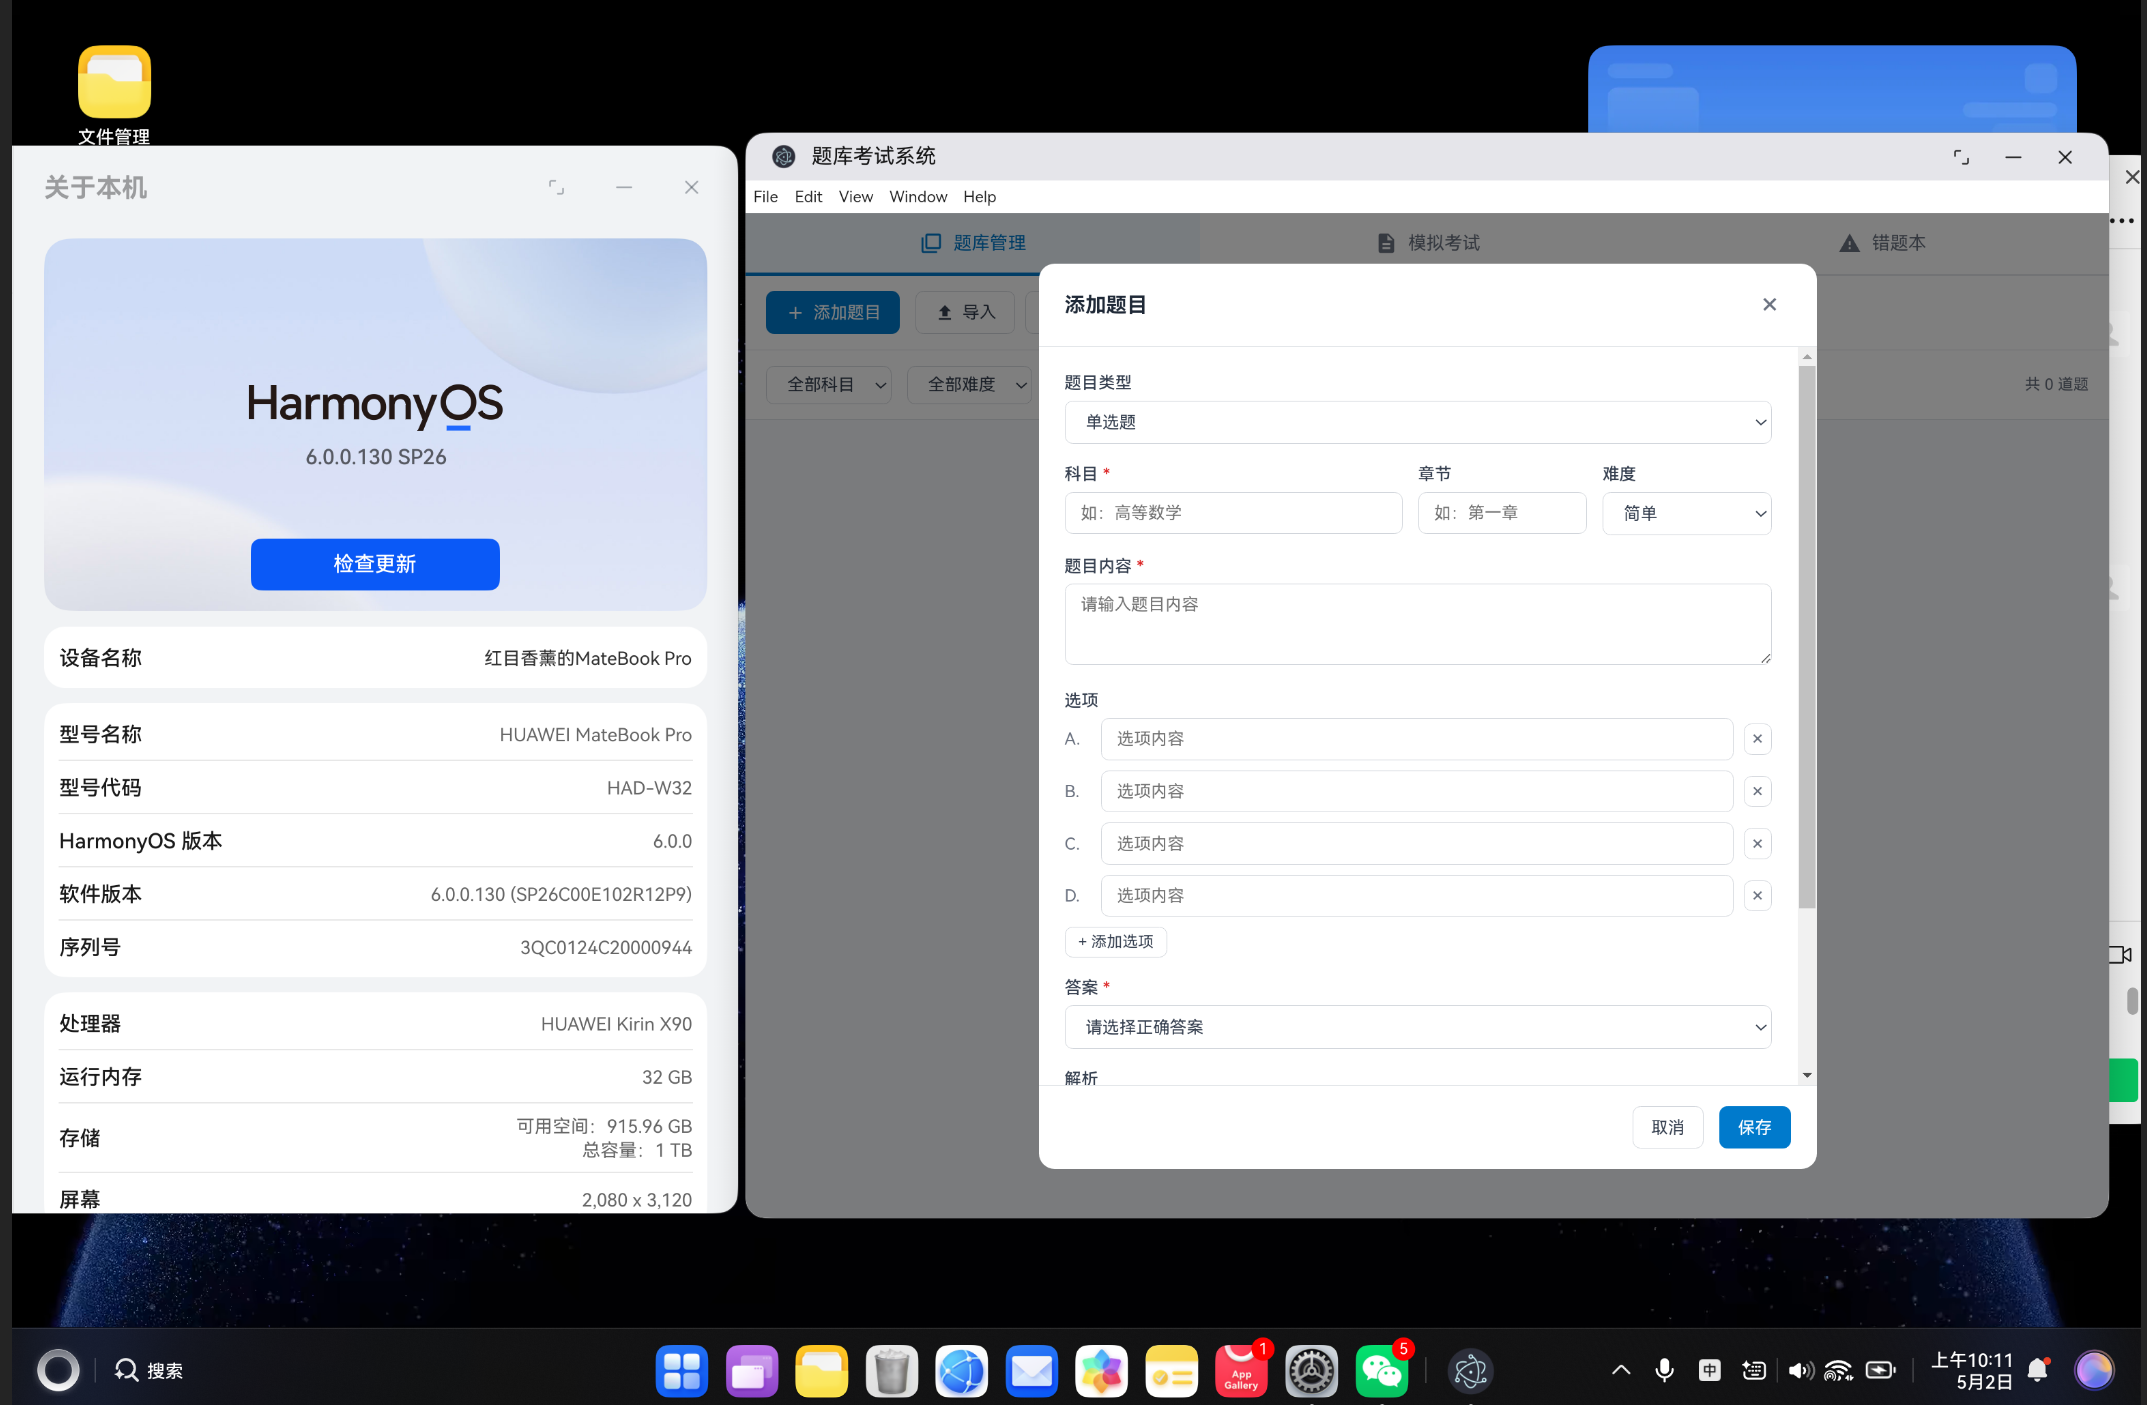Open the launcher grid icon in dock
This screenshot has height=1405, width=2147.
pos(681,1370)
